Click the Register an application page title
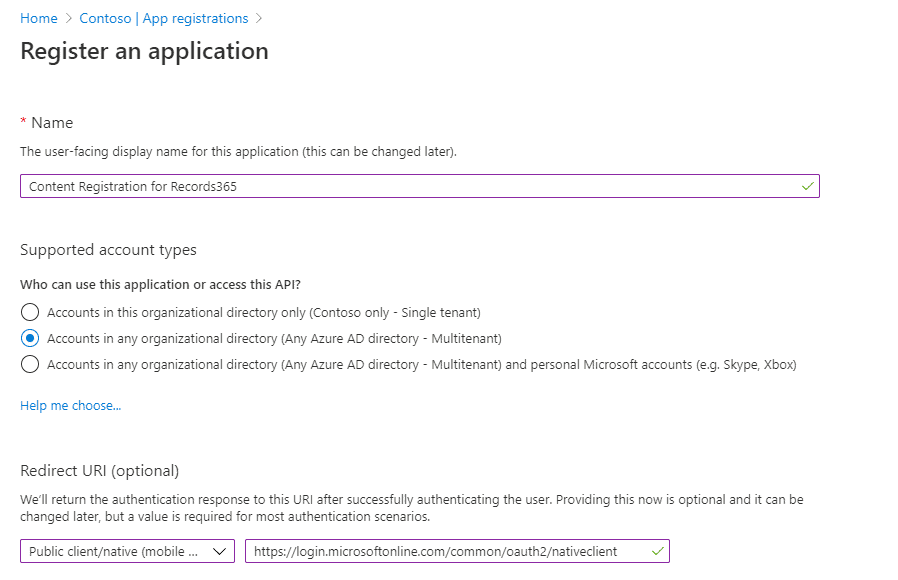The height and width of the screenshot is (580, 898). (x=144, y=51)
